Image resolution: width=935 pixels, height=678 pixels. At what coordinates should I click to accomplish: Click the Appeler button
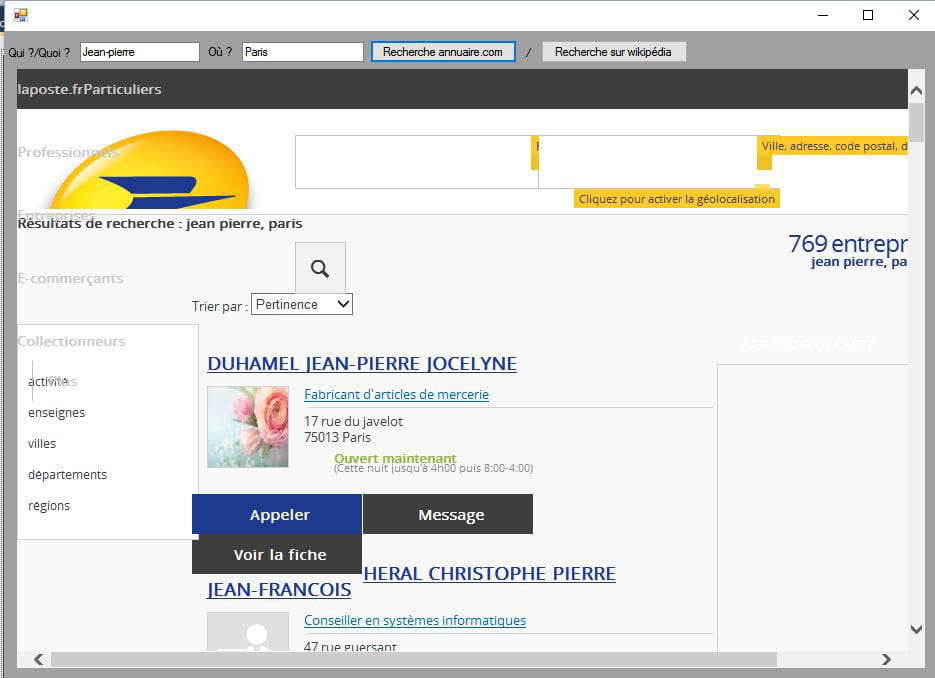[x=277, y=514]
